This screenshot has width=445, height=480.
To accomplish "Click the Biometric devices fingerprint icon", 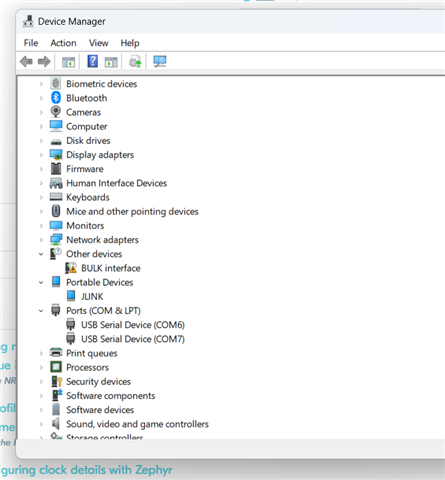I will [56, 84].
